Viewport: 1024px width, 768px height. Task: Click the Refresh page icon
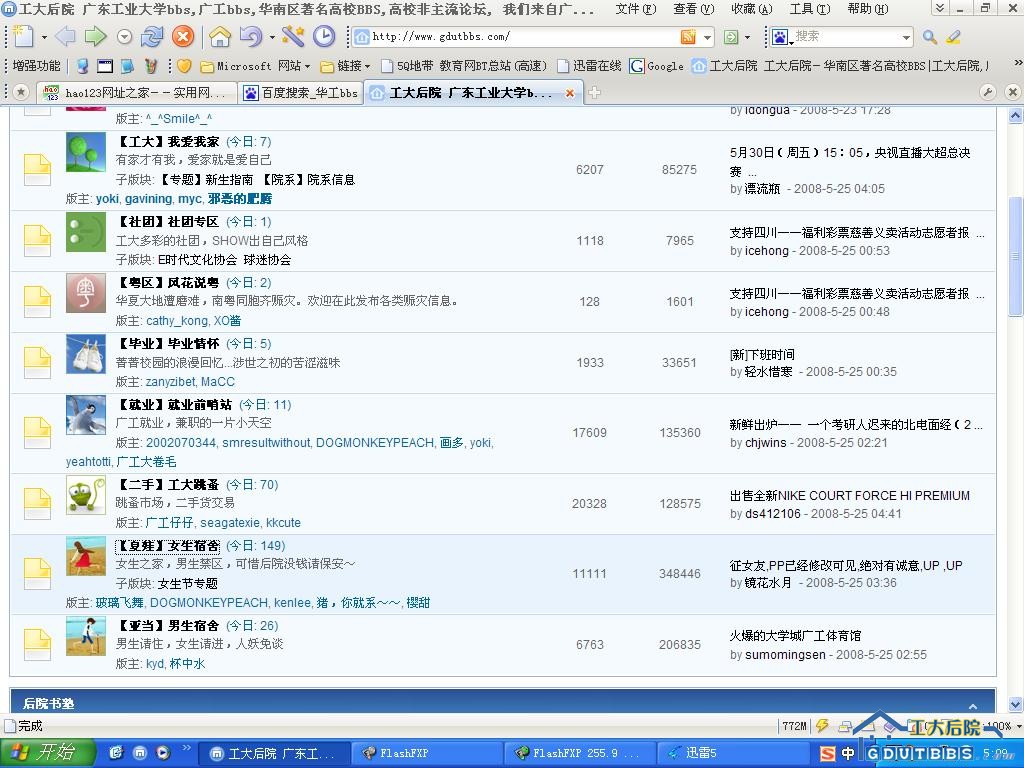click(152, 37)
